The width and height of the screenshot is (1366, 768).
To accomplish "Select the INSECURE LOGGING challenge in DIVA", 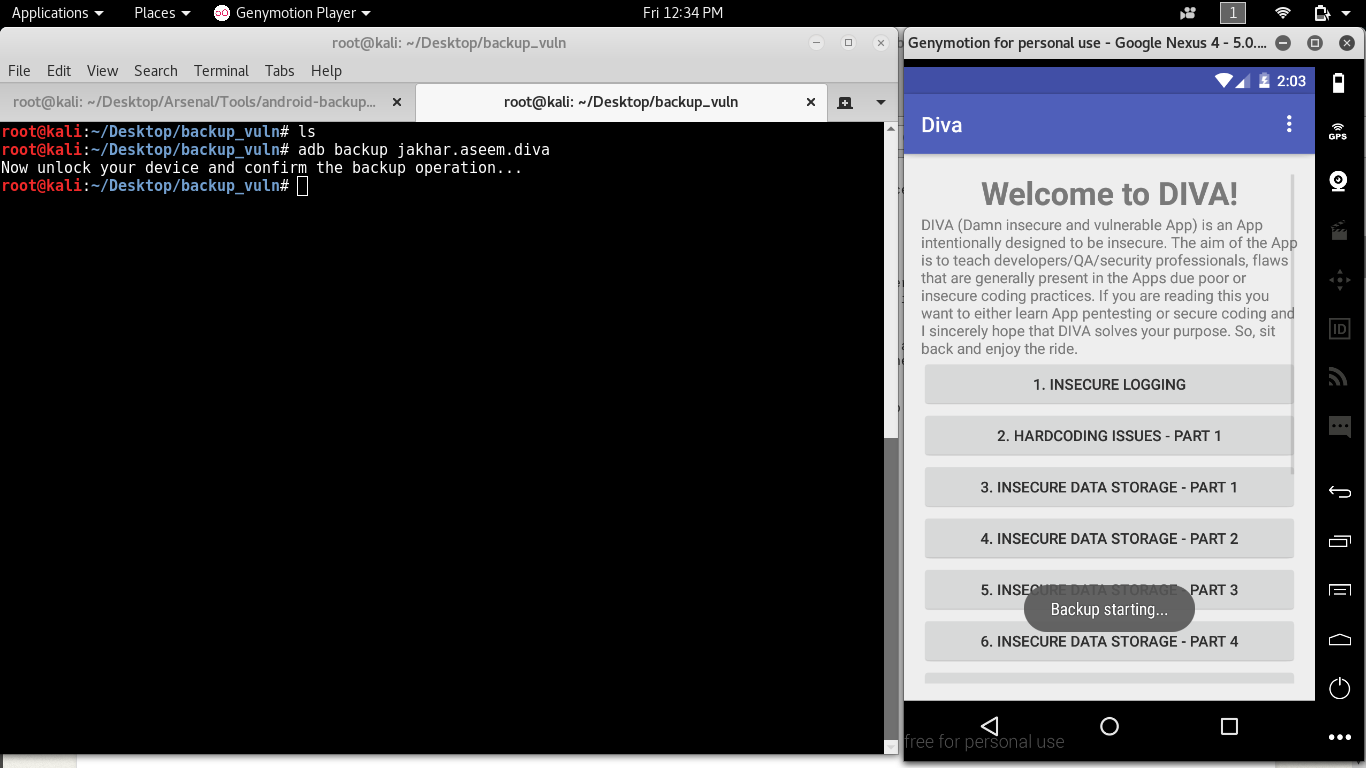I will click(1109, 384).
